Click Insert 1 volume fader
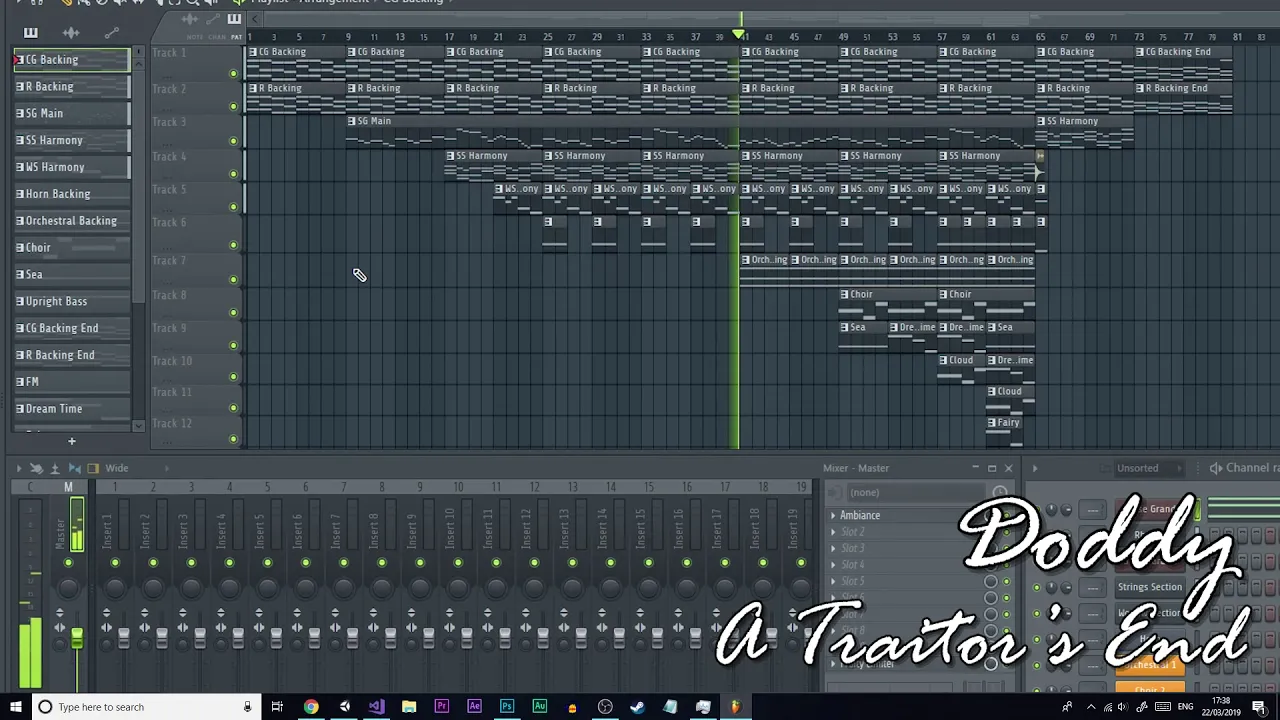The width and height of the screenshot is (1280, 720). (123, 638)
